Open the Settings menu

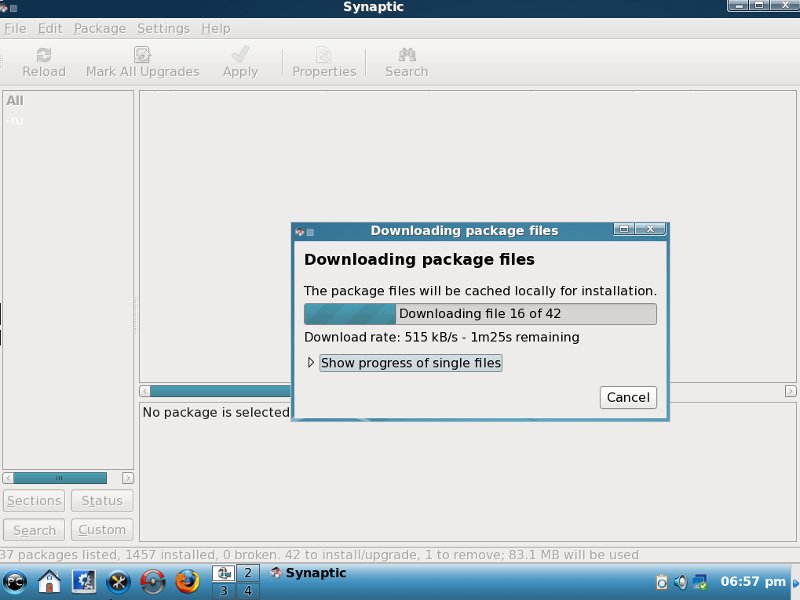[163, 28]
